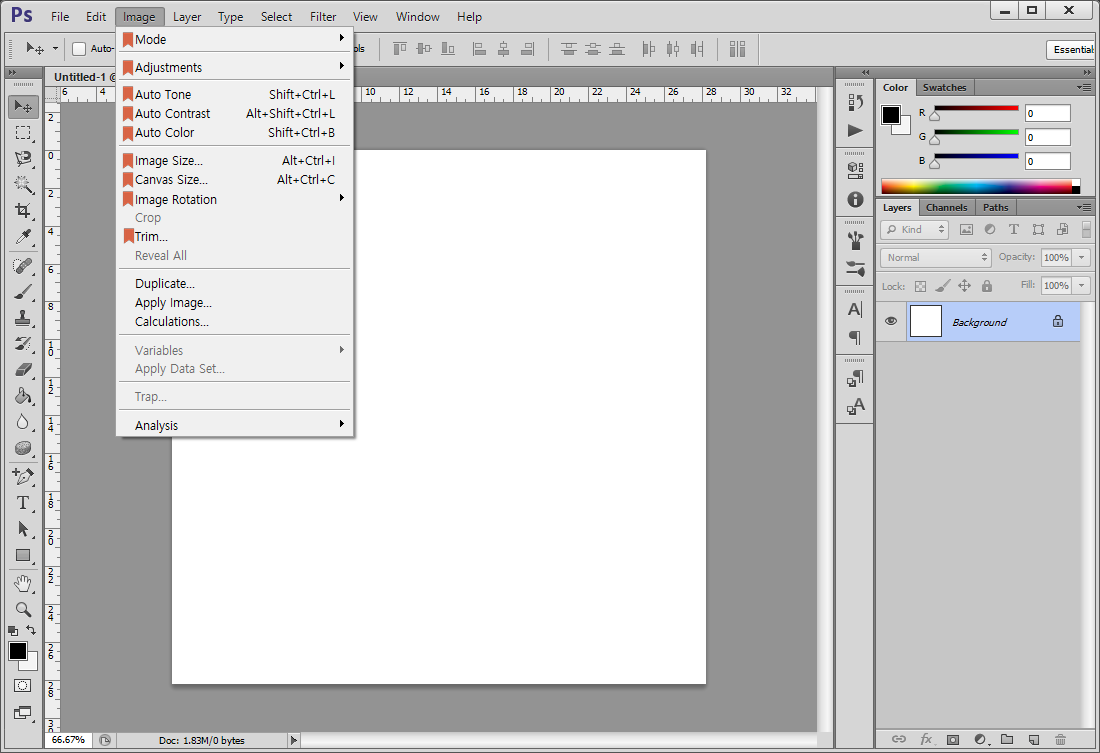Screen dimensions: 1100x753
Task: Click add layer mask icon
Action: pos(953,739)
